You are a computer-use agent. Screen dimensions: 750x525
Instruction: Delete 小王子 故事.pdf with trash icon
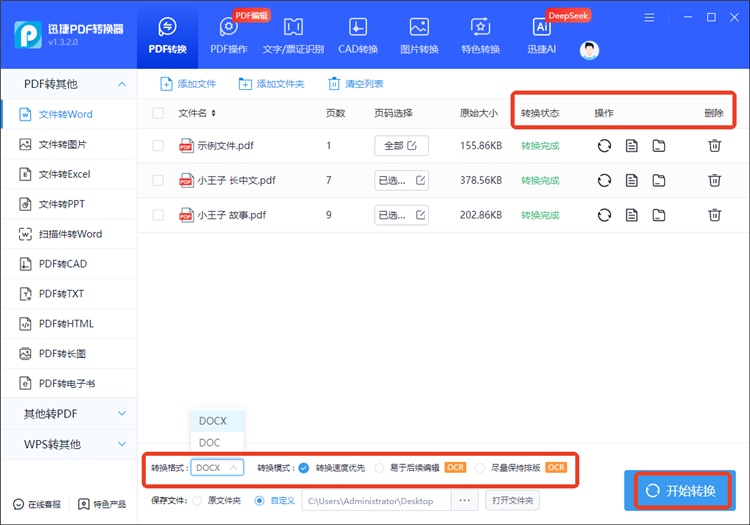tap(715, 215)
